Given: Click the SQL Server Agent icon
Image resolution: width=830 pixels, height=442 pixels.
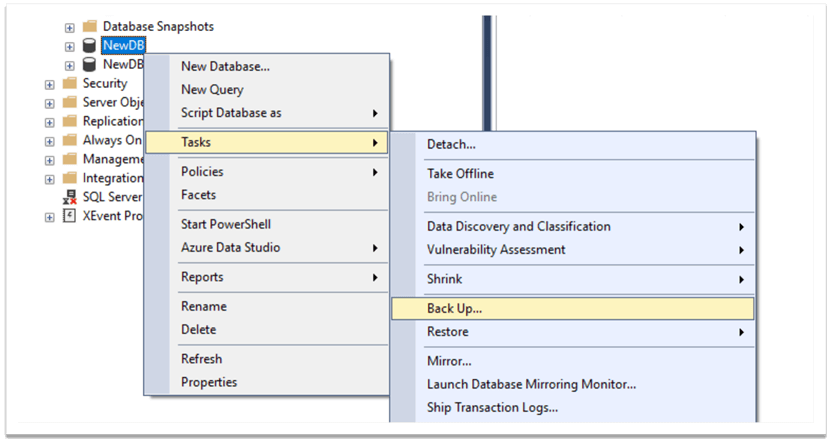Looking at the screenshot, I should 69,197.
